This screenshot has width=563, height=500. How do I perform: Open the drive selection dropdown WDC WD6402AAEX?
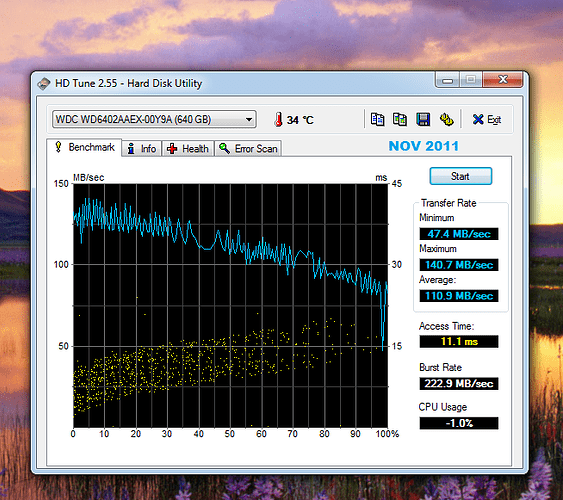coord(154,119)
